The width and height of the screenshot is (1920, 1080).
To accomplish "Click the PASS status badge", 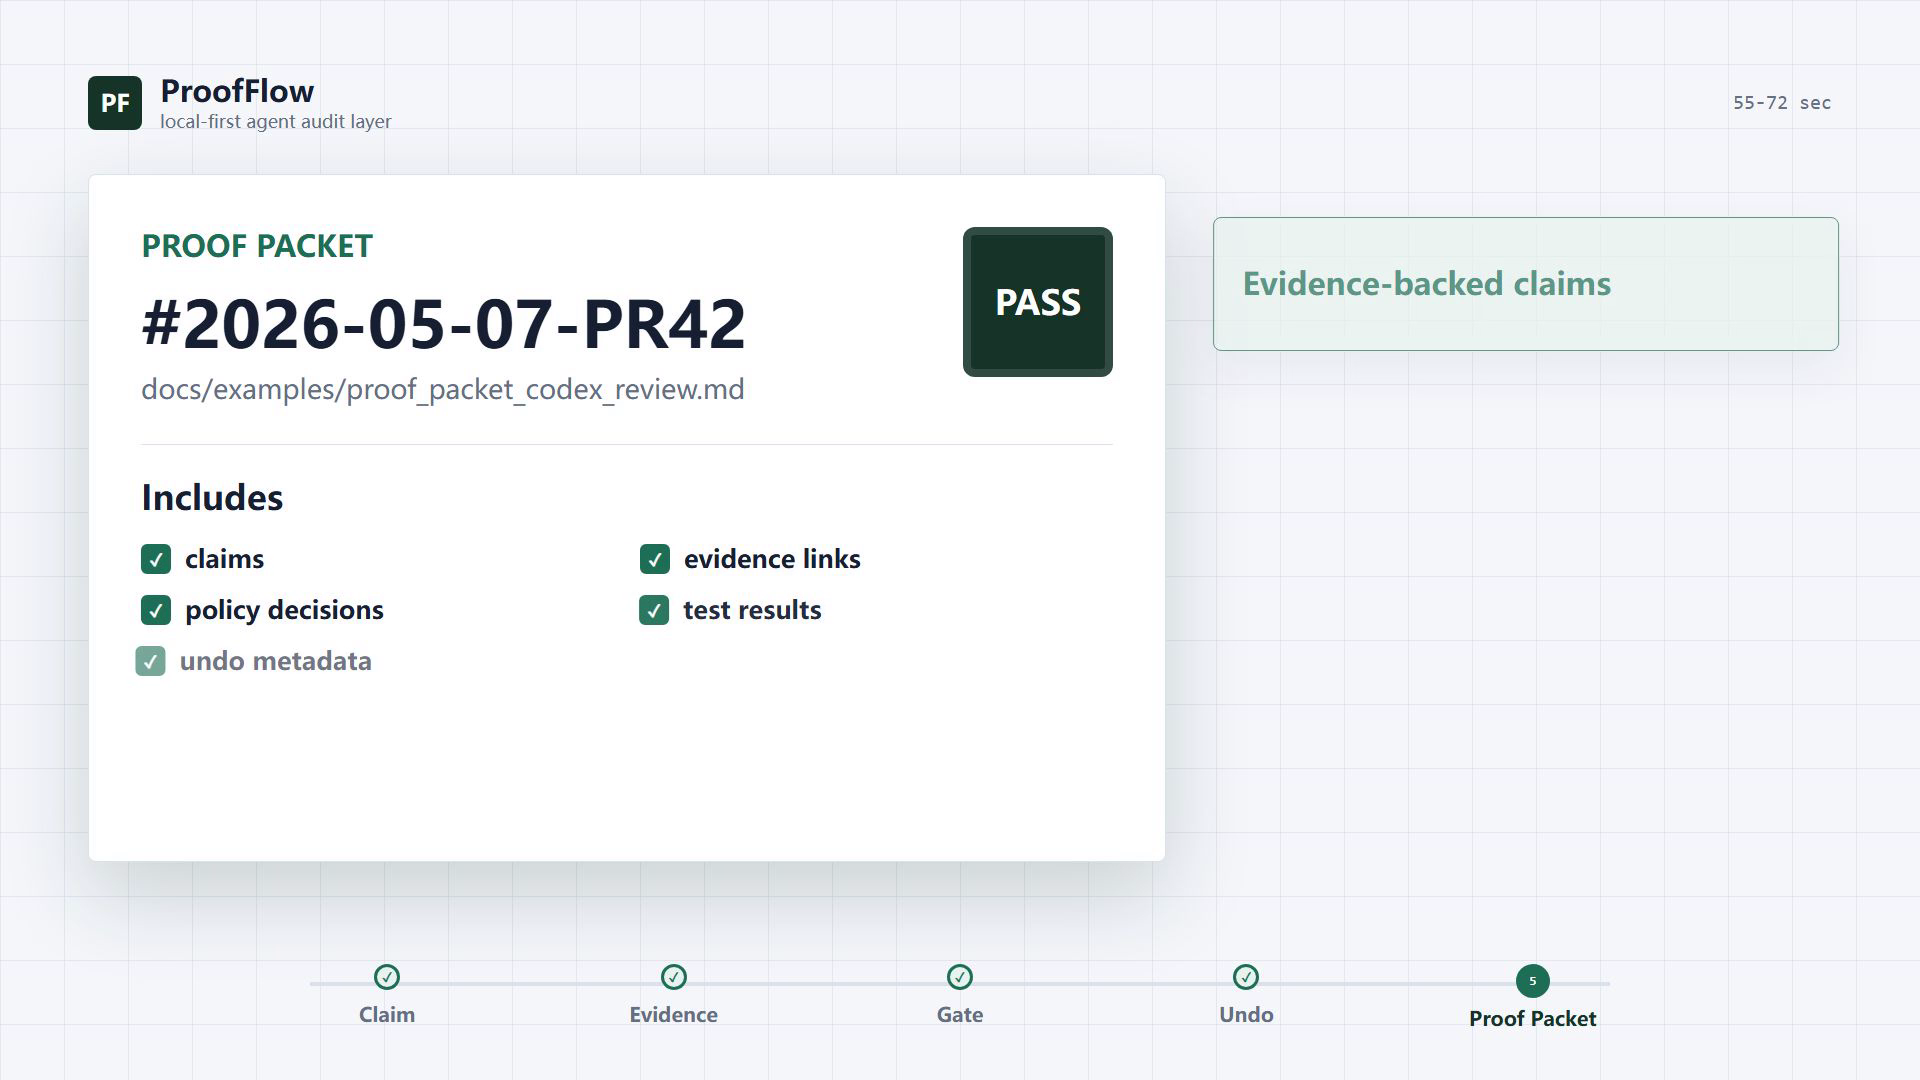I will (1038, 302).
